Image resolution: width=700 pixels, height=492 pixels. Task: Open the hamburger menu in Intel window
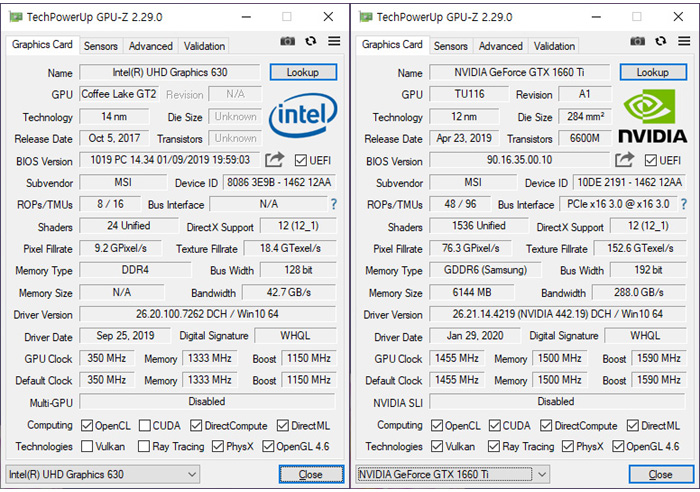click(334, 41)
